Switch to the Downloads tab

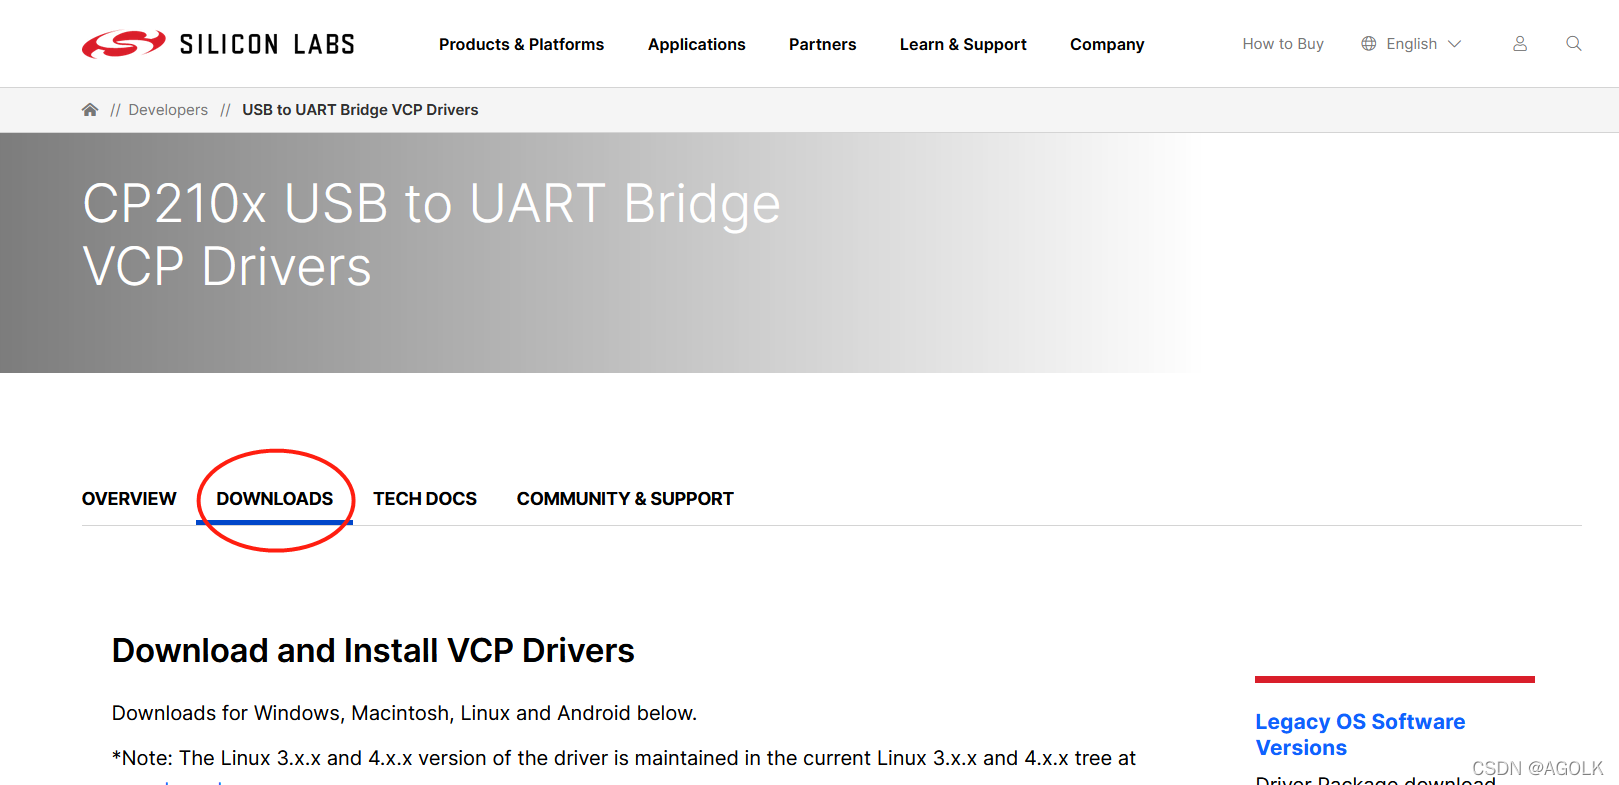[275, 499]
